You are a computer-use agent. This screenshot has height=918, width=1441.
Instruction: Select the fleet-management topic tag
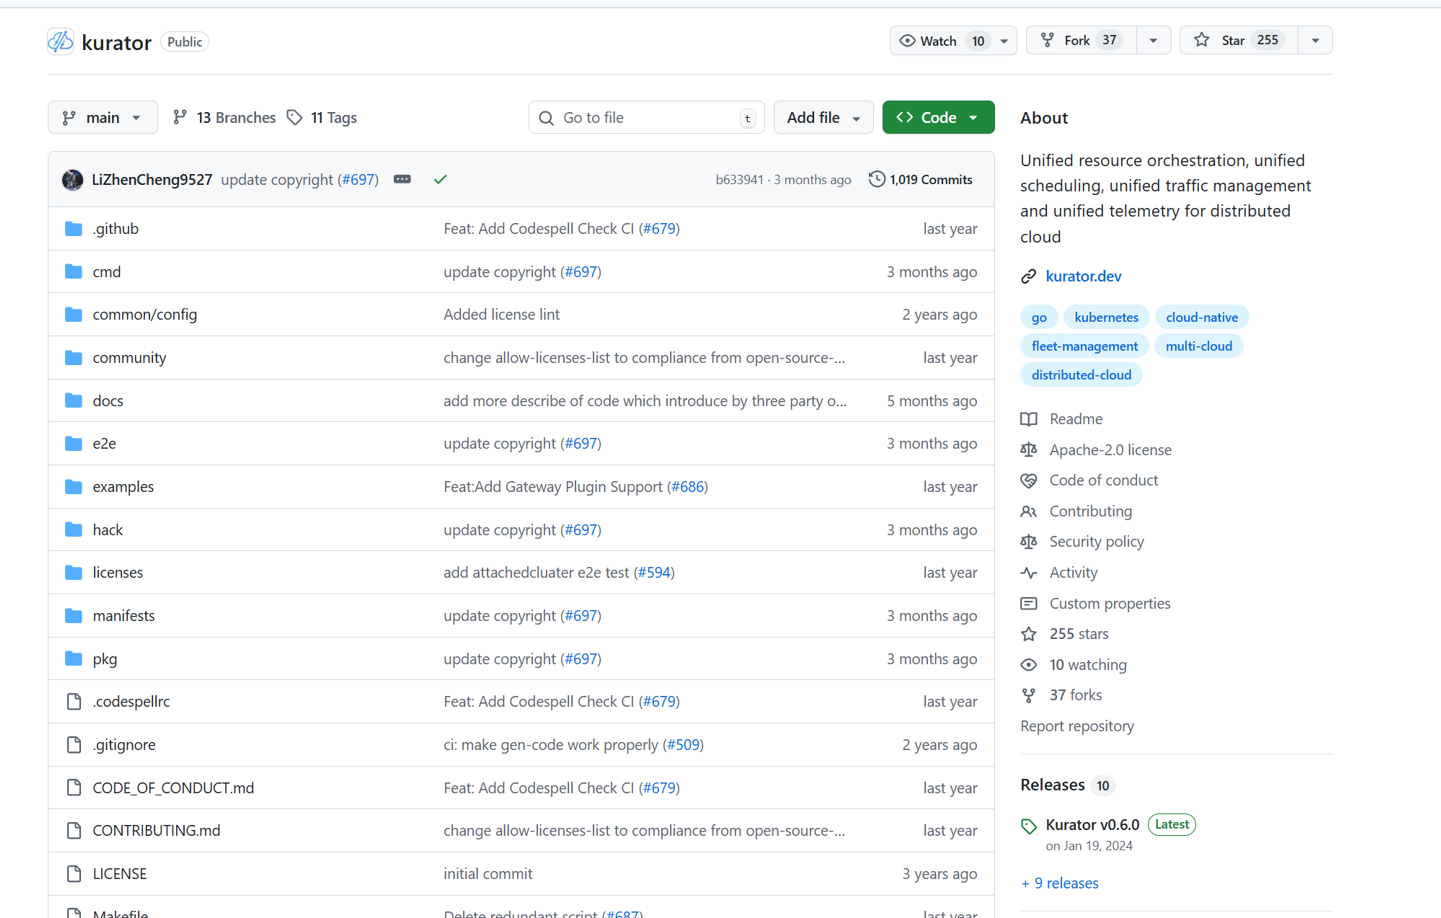(1084, 346)
